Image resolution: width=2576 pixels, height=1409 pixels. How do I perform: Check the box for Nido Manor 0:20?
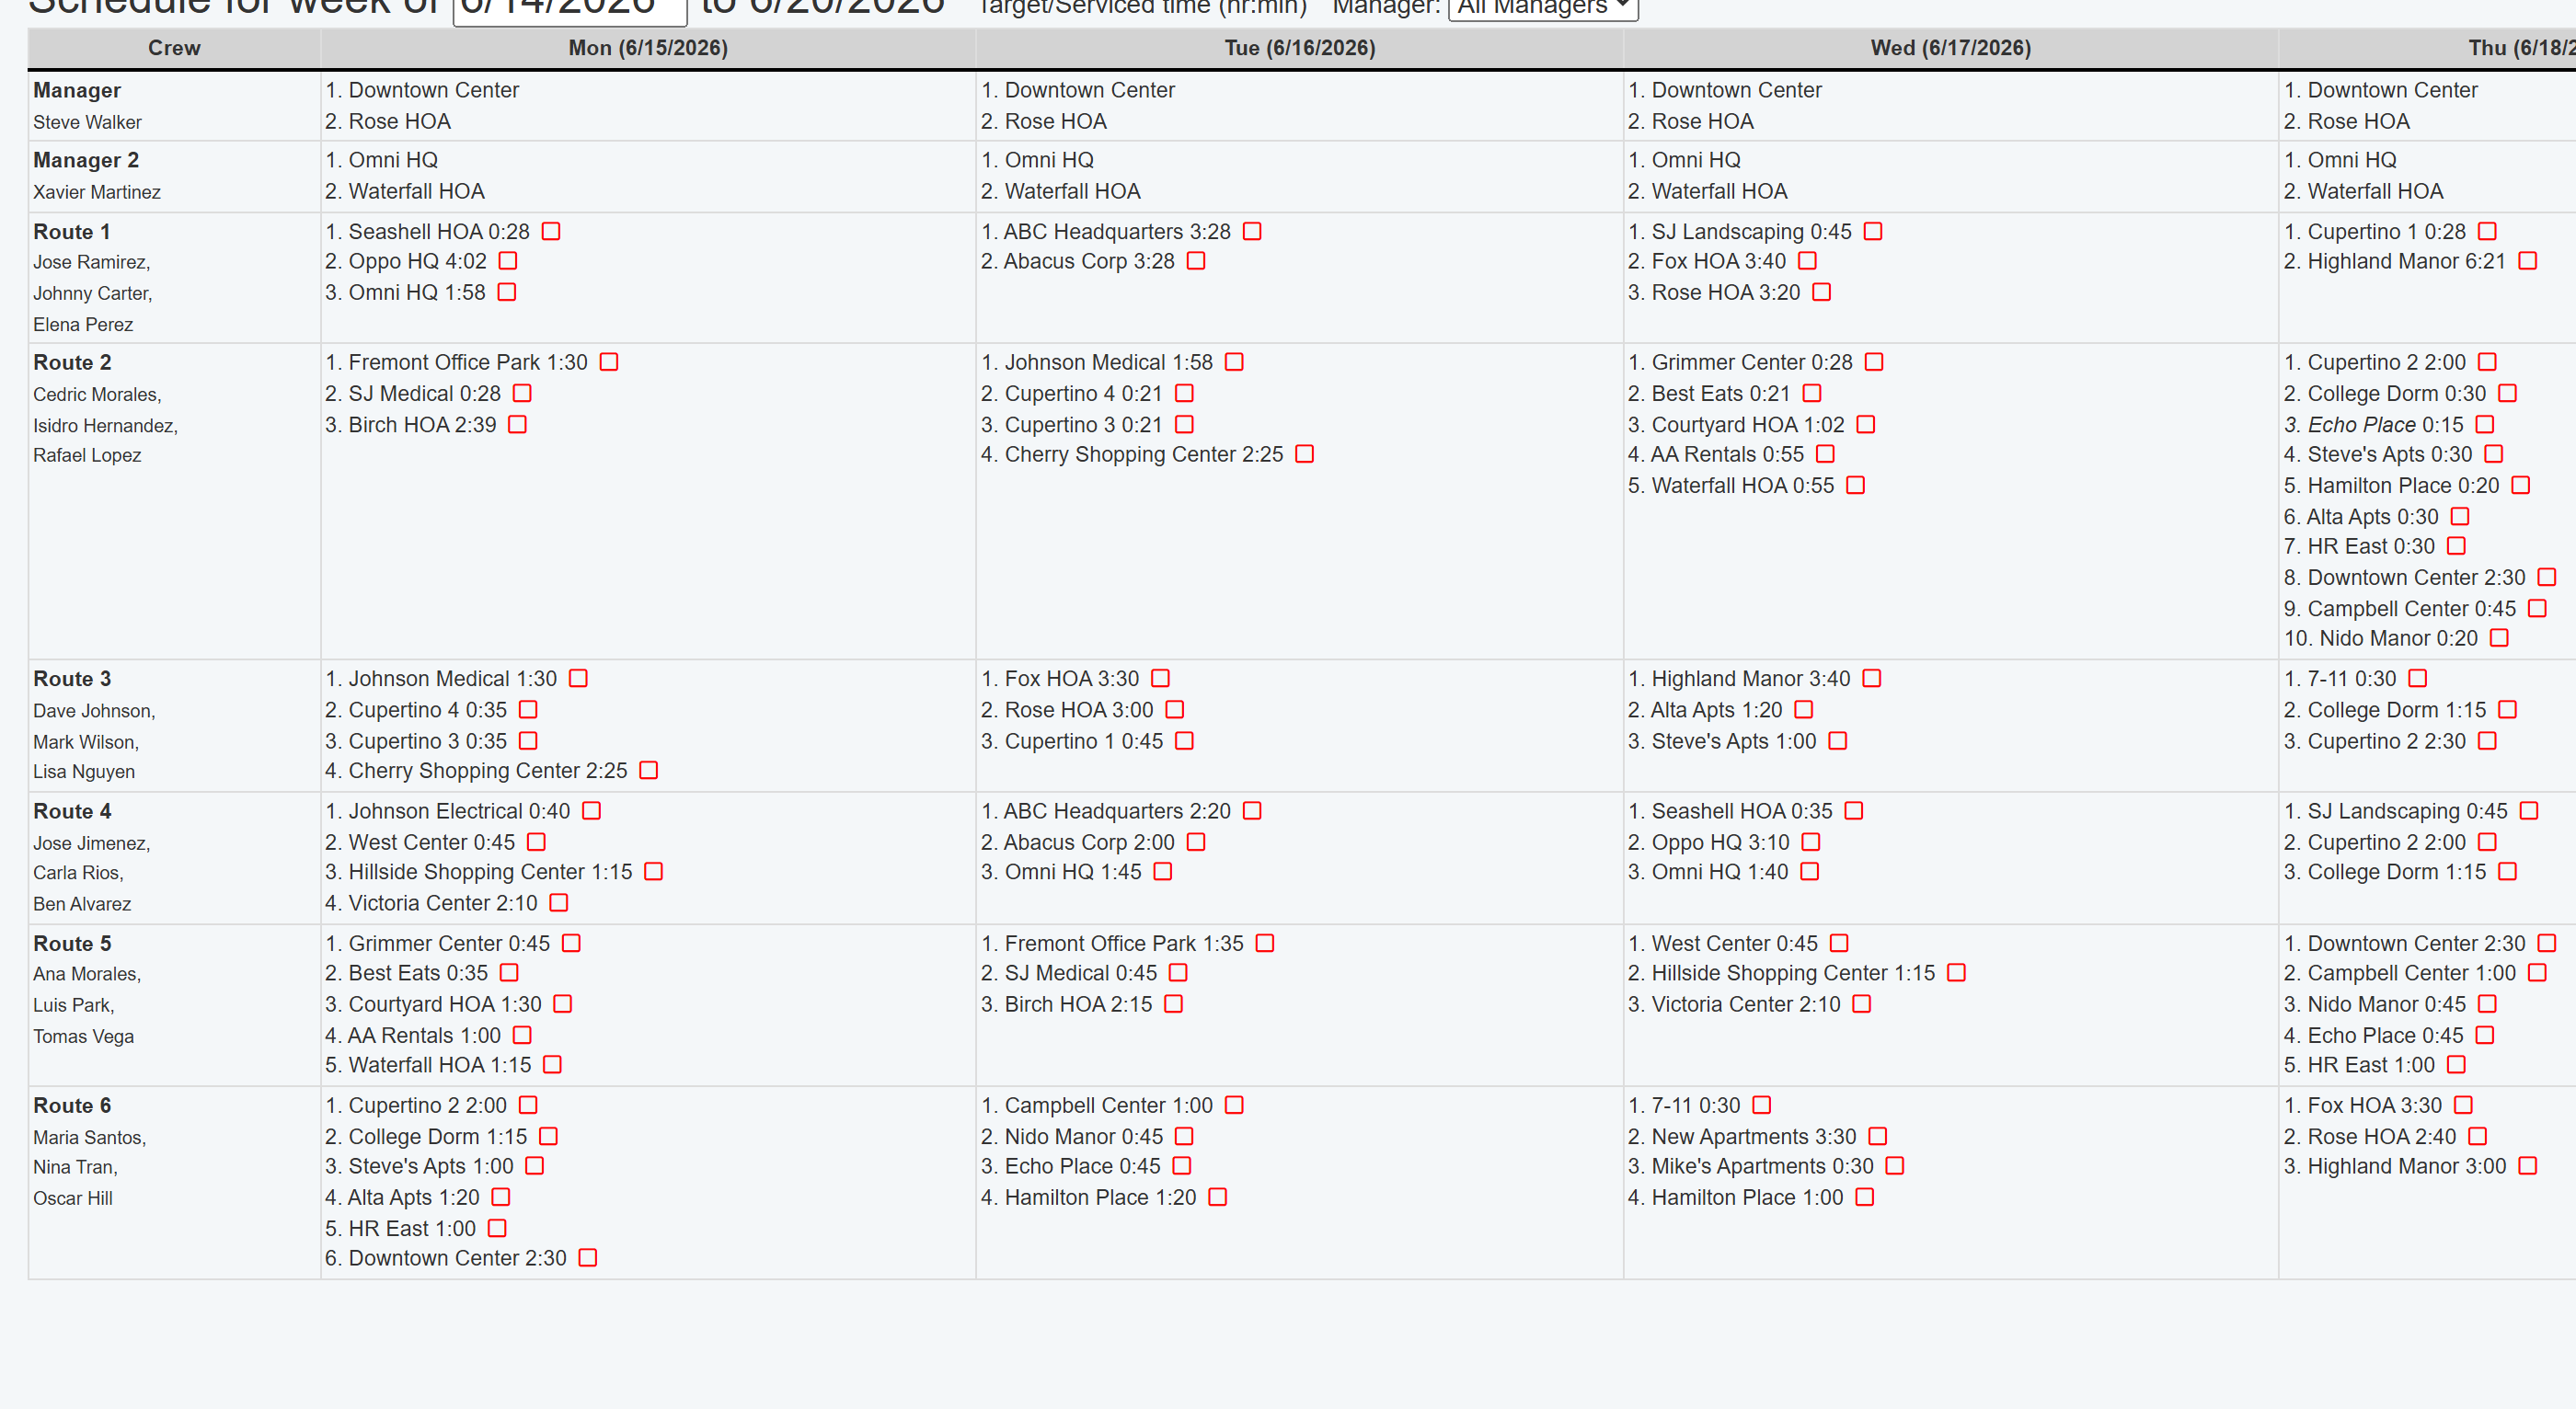(2499, 638)
